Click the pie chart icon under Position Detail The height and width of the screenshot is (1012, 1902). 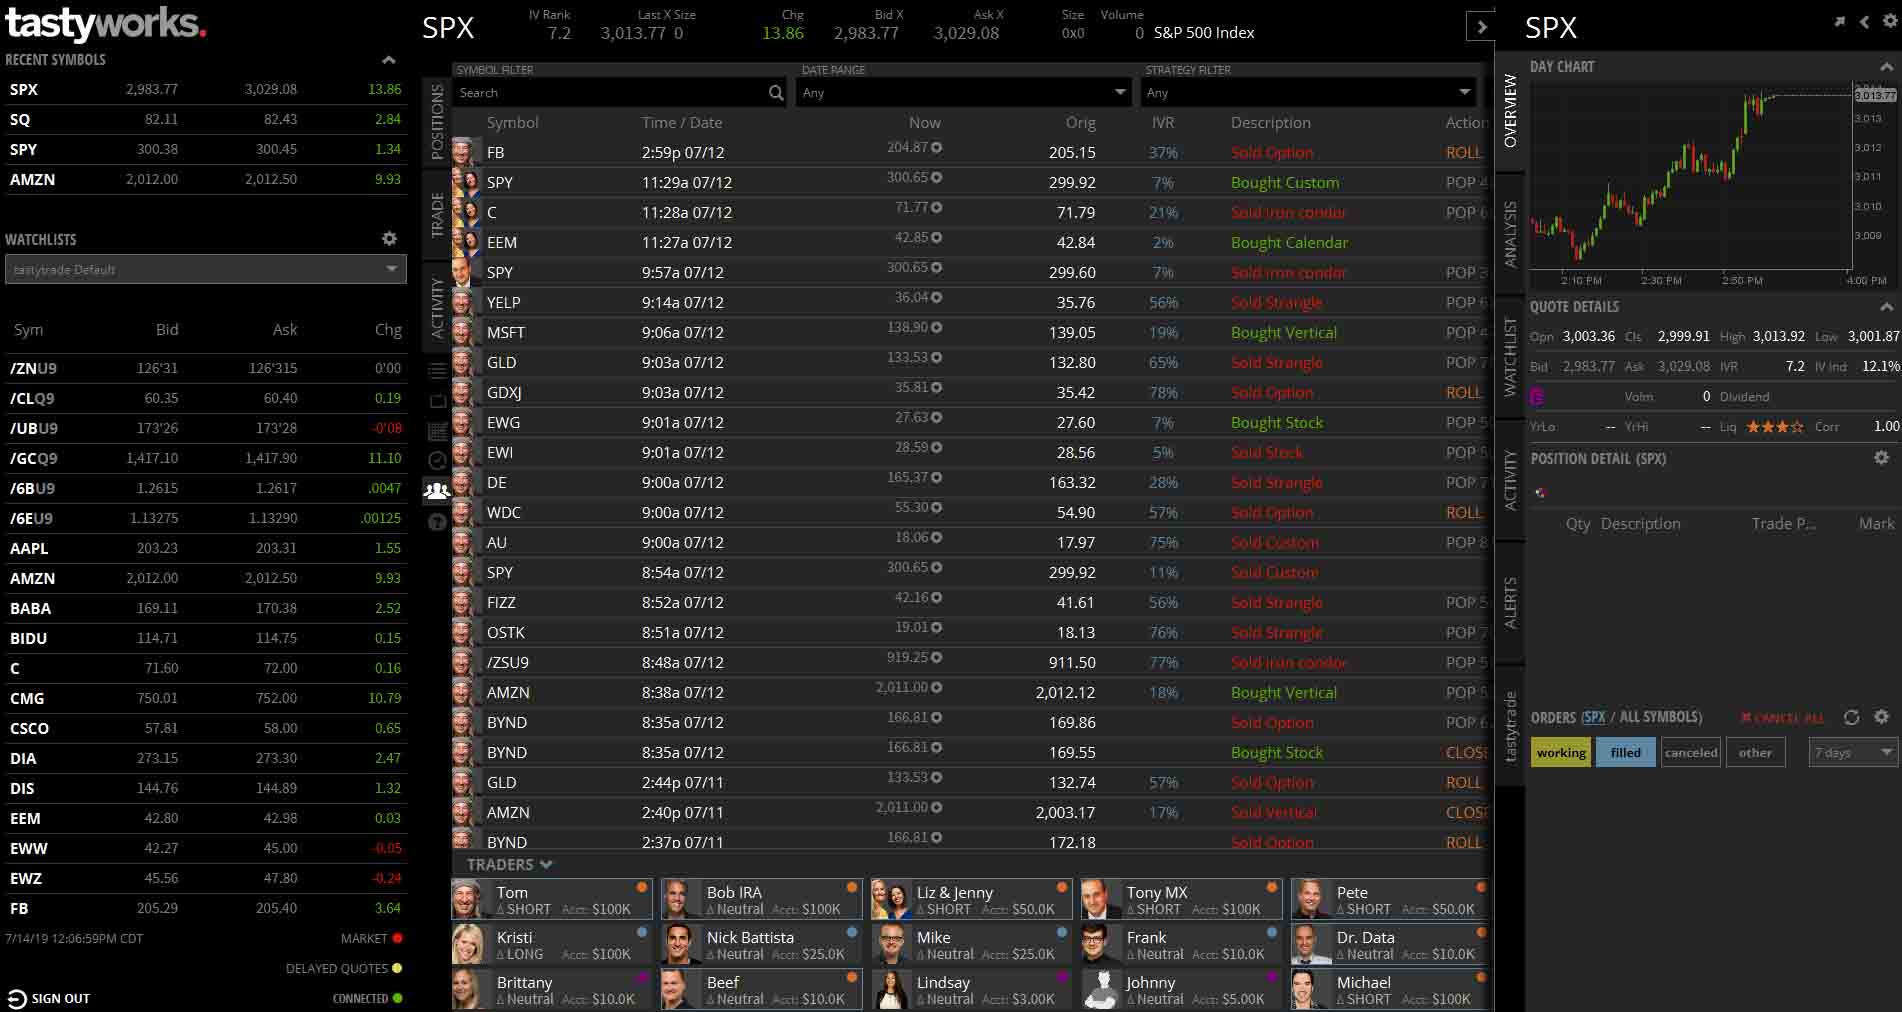coord(1541,492)
